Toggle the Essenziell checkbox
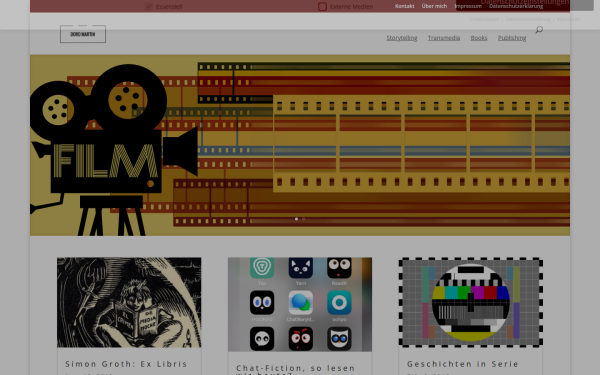 pyautogui.click(x=149, y=7)
